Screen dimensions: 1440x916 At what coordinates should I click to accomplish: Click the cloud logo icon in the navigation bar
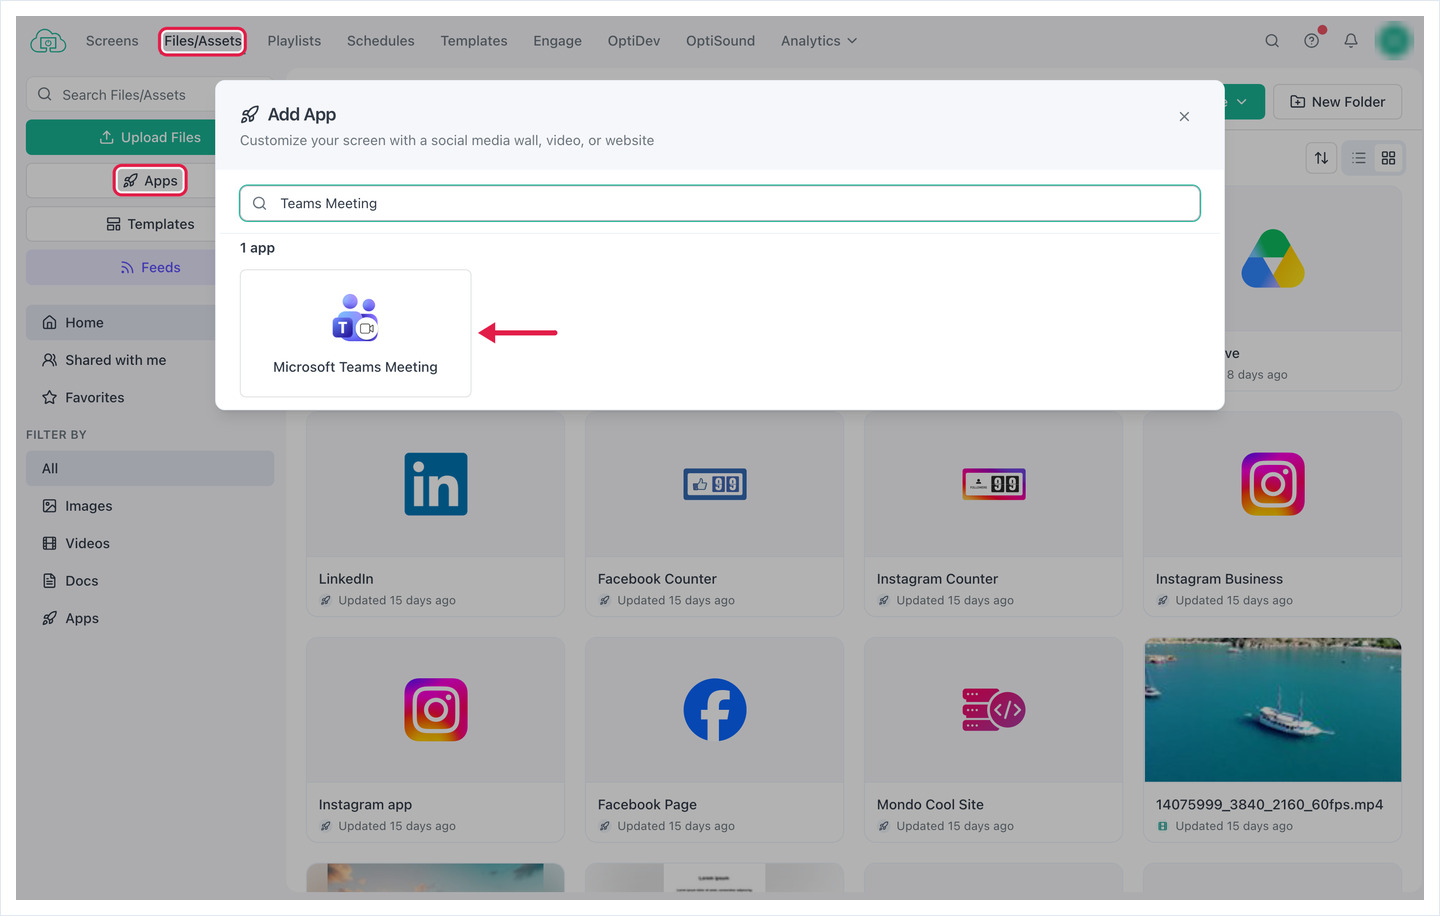coord(48,41)
